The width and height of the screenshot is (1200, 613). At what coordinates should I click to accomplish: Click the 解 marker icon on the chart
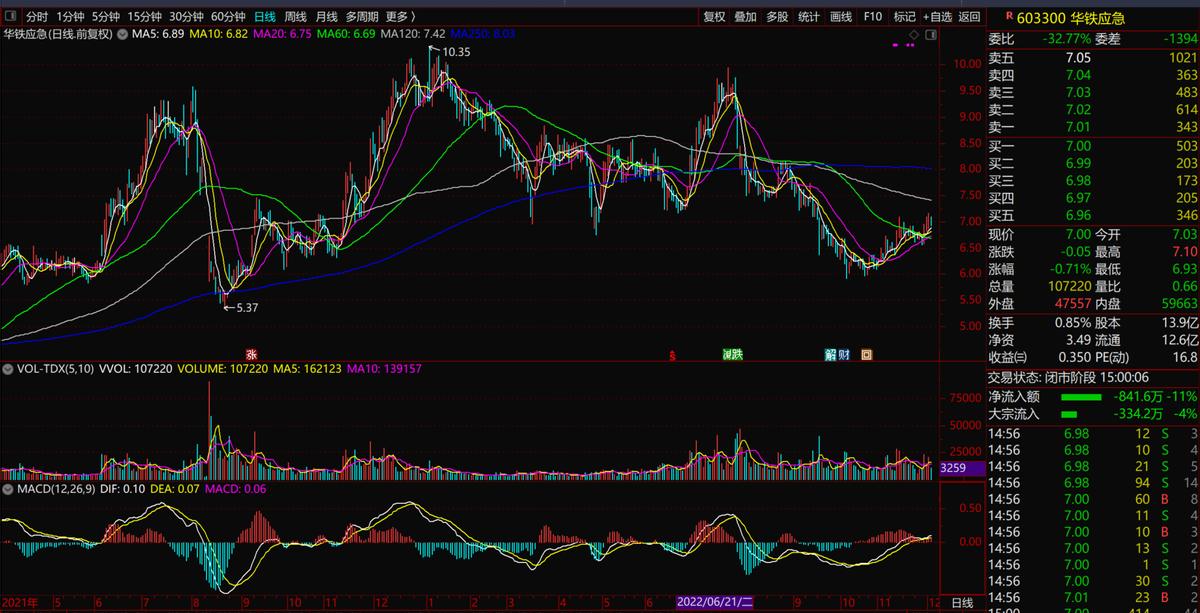click(830, 355)
